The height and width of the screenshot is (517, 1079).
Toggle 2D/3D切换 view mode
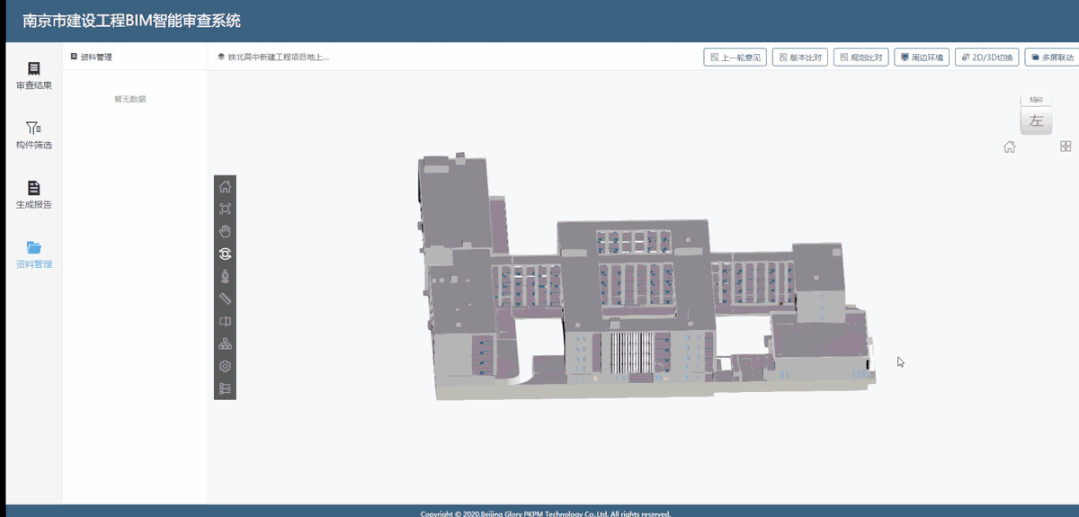[x=987, y=57]
